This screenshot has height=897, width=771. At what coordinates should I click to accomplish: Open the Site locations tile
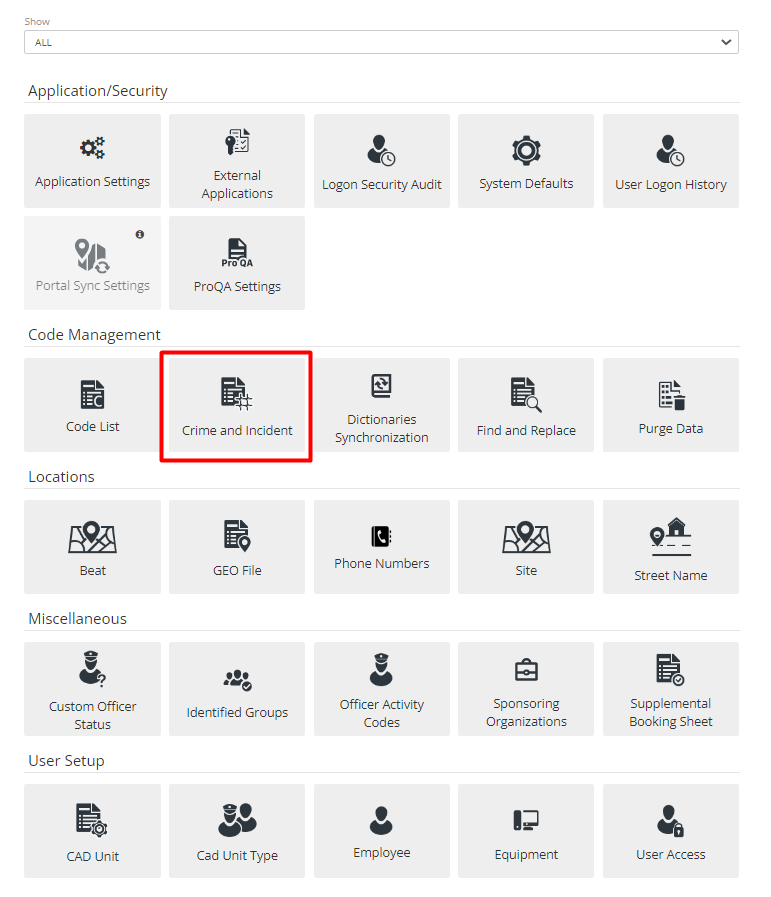pyautogui.click(x=526, y=547)
